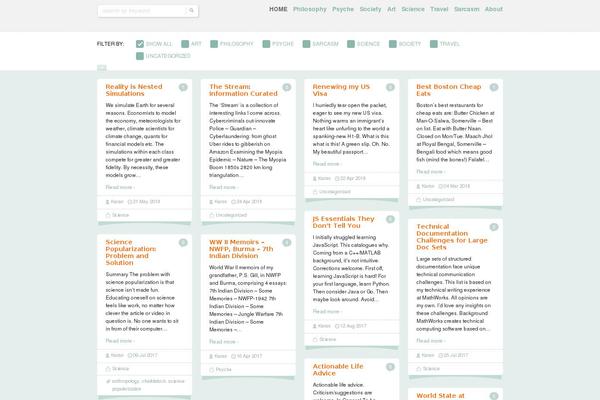Open JS Essentials They Don't Tell You
Image resolution: width=600 pixels, height=400 pixels.
[343, 222]
